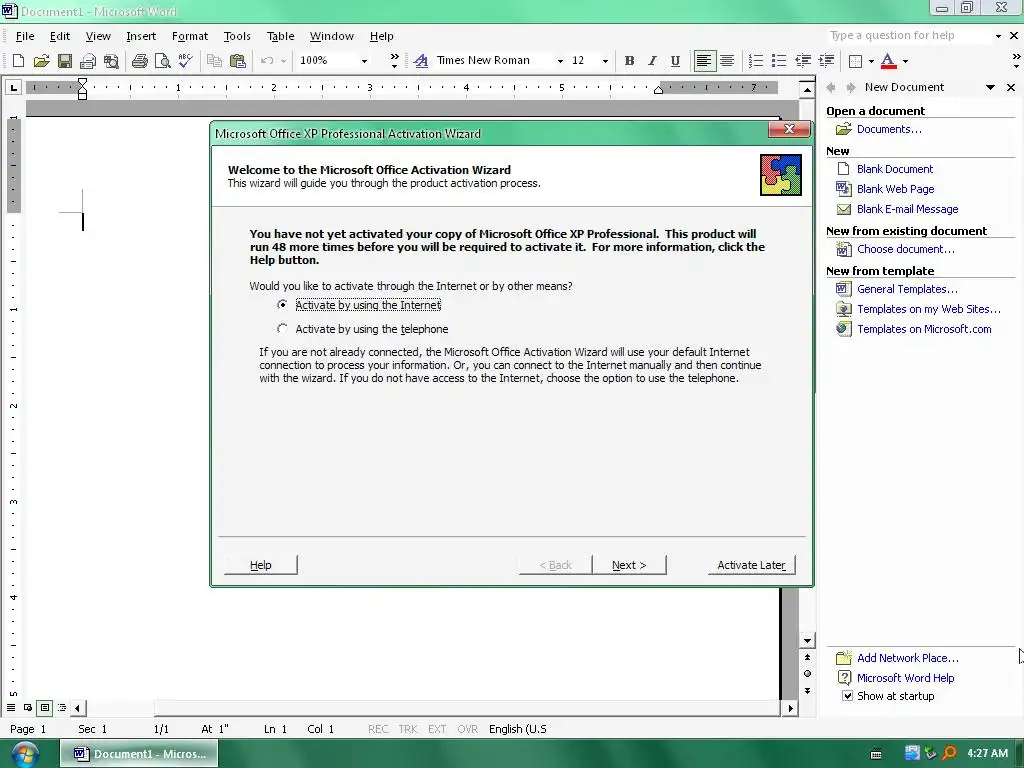This screenshot has width=1024, height=768.
Task: Switch to Print Layout view icon
Action: [x=44, y=707]
